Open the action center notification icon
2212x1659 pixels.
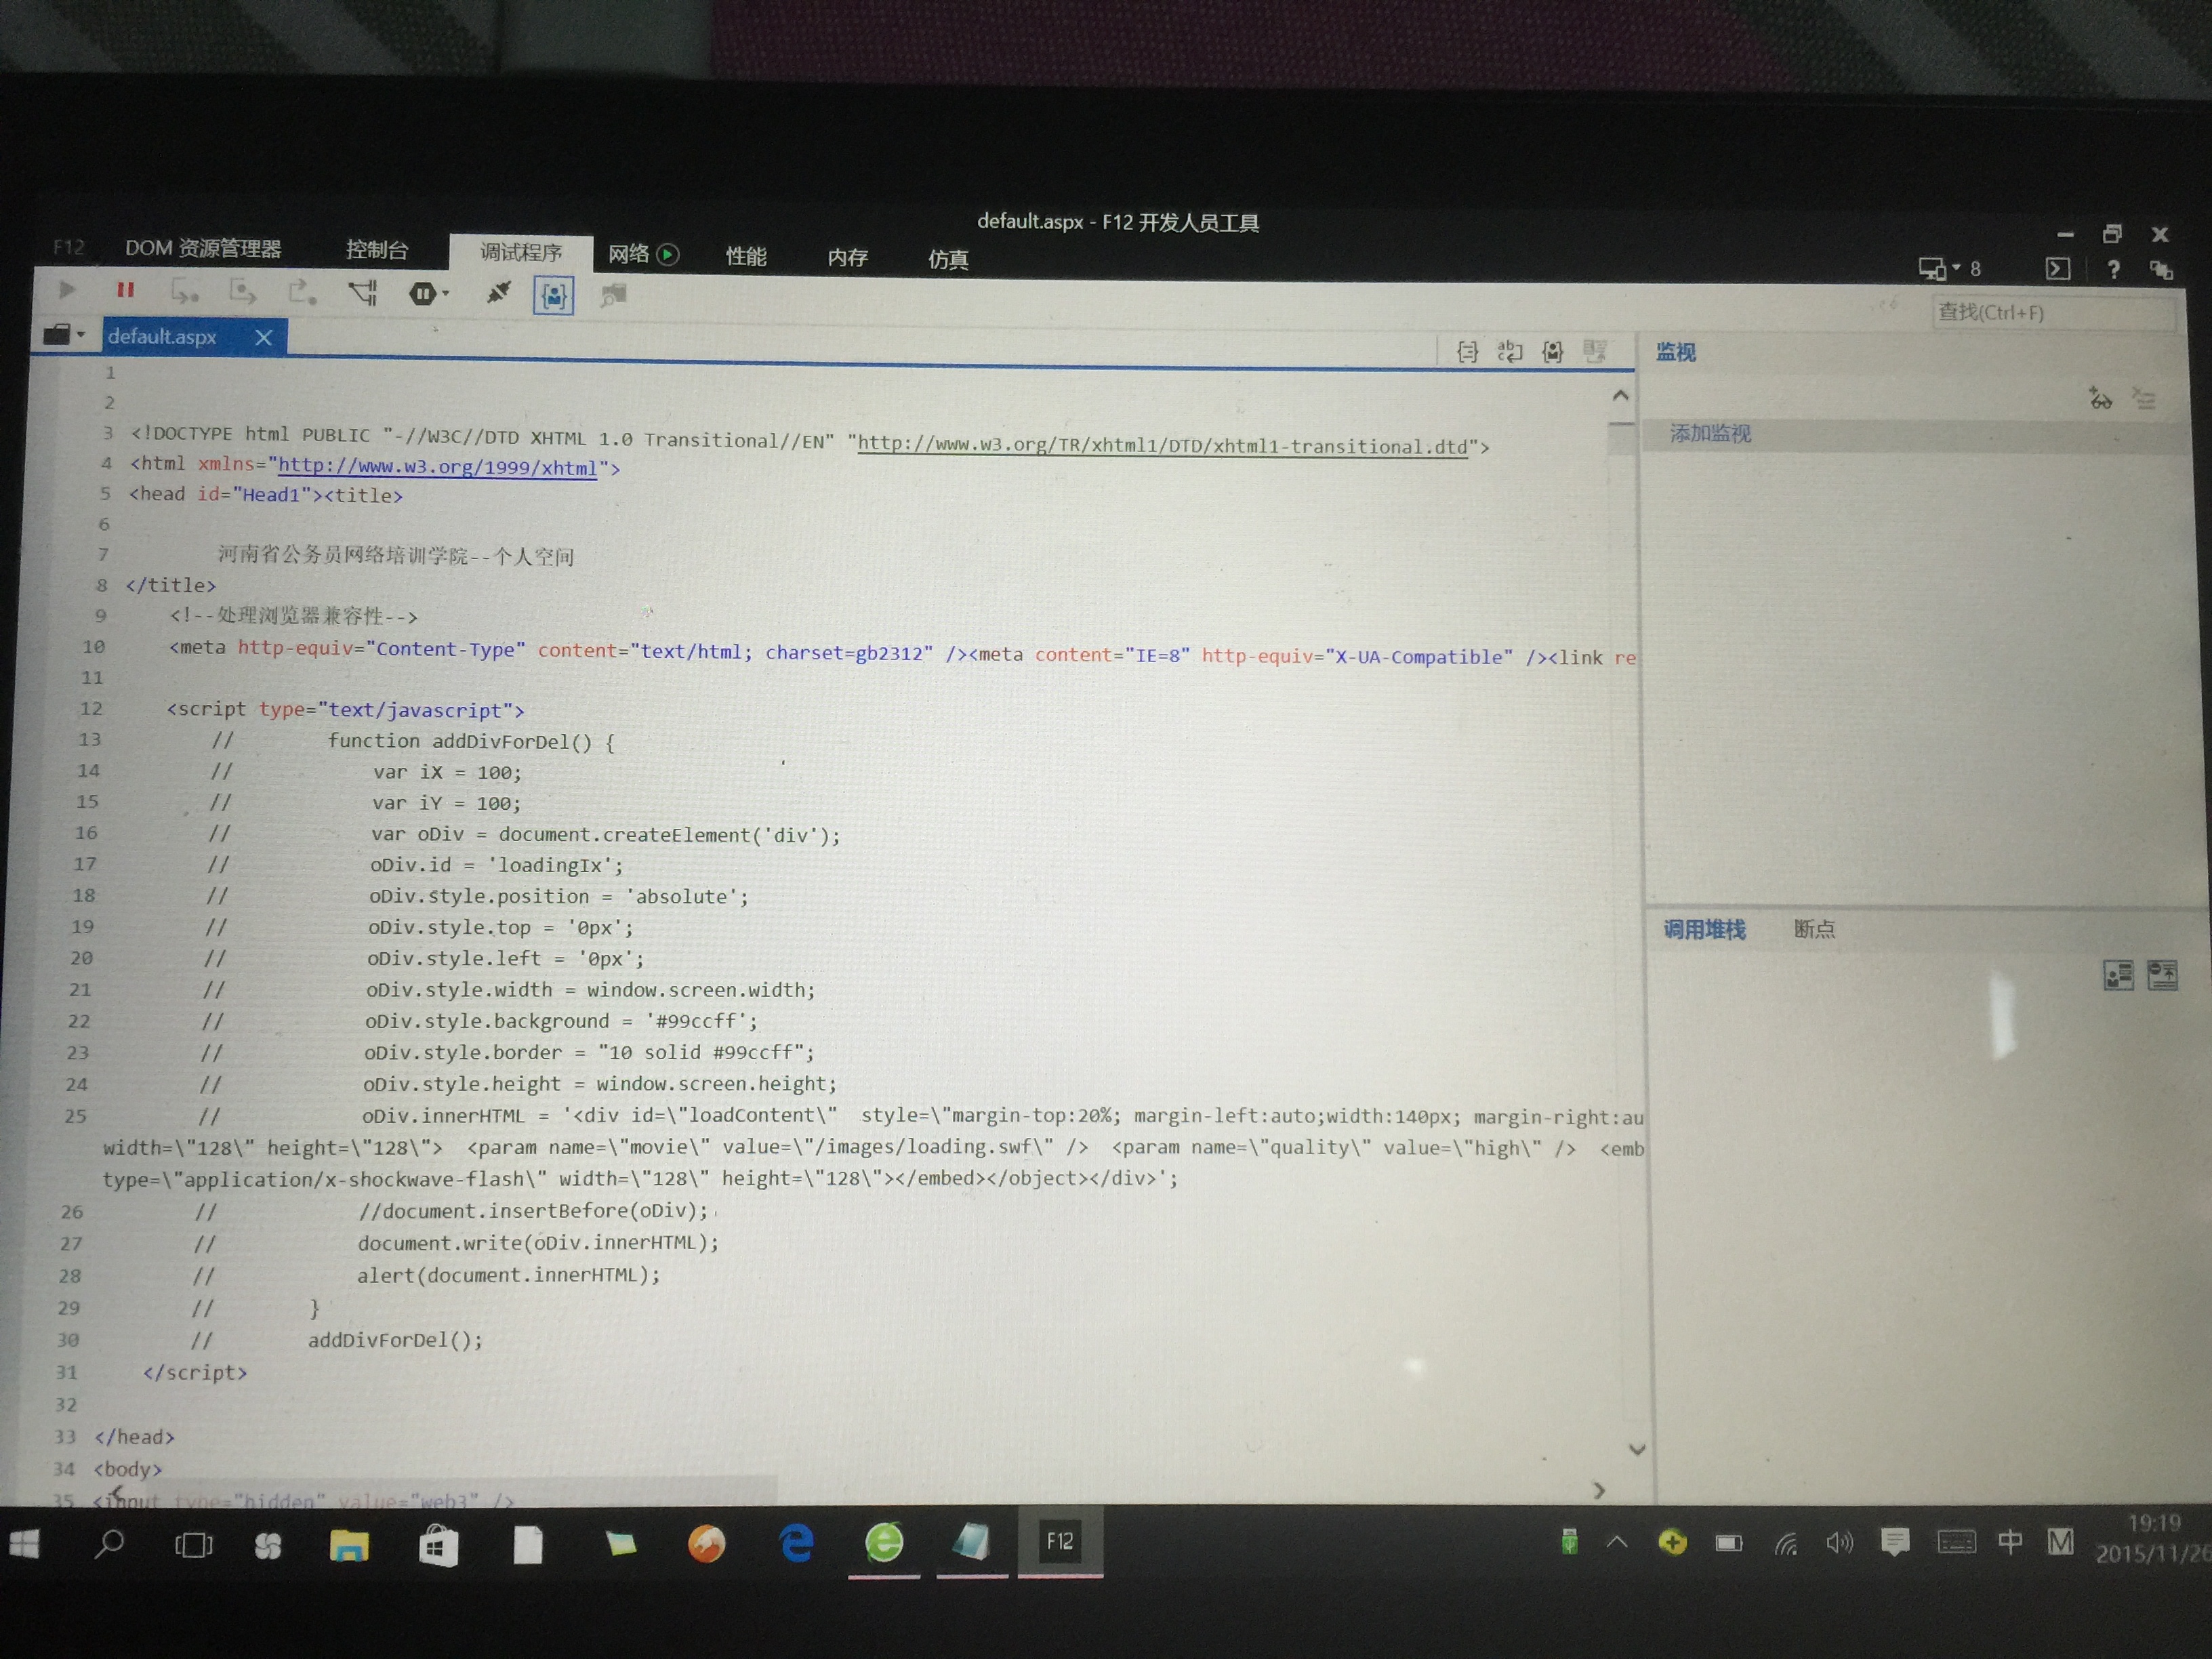pyautogui.click(x=1894, y=1542)
